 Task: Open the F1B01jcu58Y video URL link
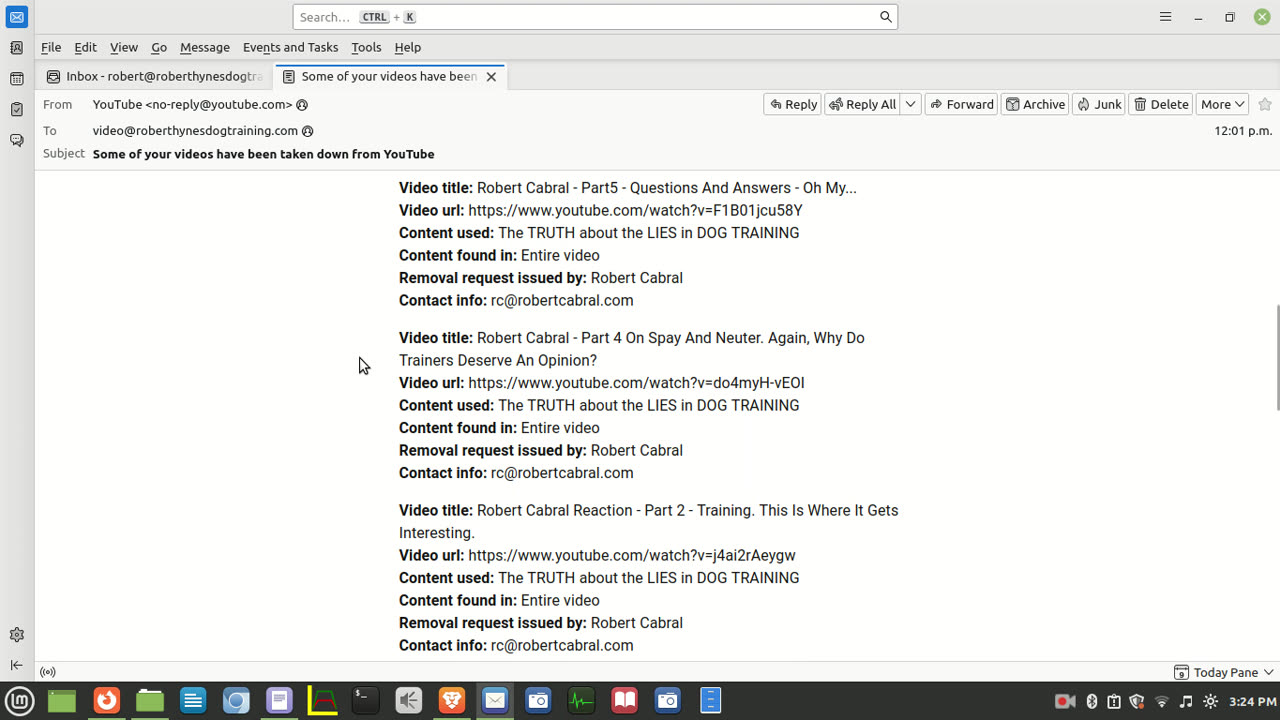[635, 210]
